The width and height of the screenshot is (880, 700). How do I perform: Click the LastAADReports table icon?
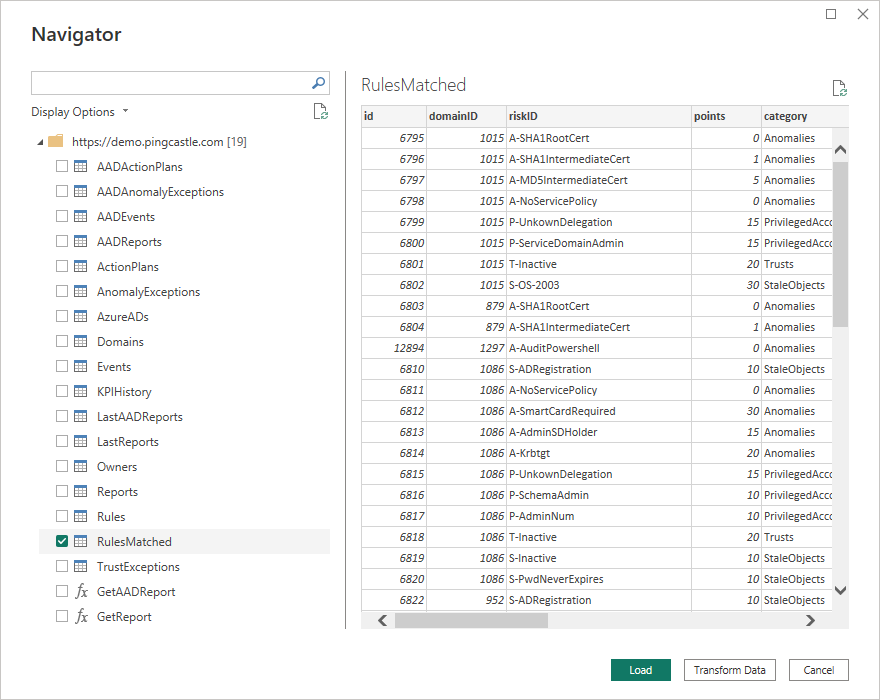(x=81, y=416)
